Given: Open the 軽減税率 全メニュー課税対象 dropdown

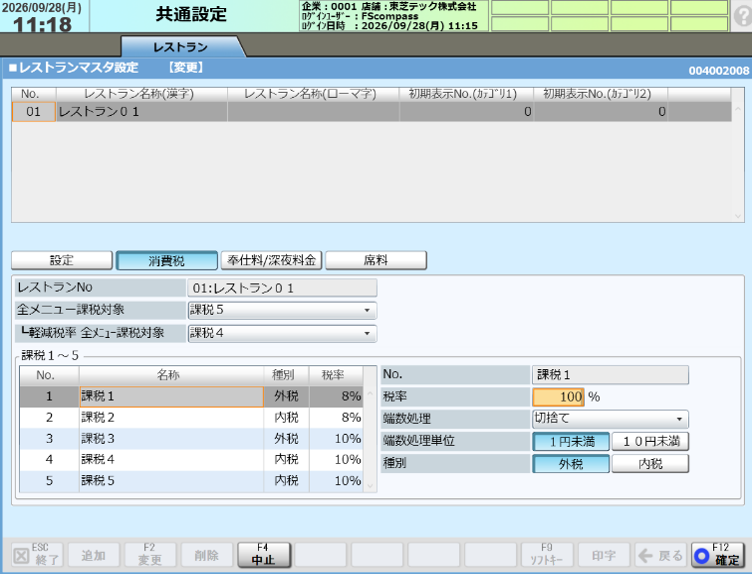Looking at the screenshot, I should (282, 333).
